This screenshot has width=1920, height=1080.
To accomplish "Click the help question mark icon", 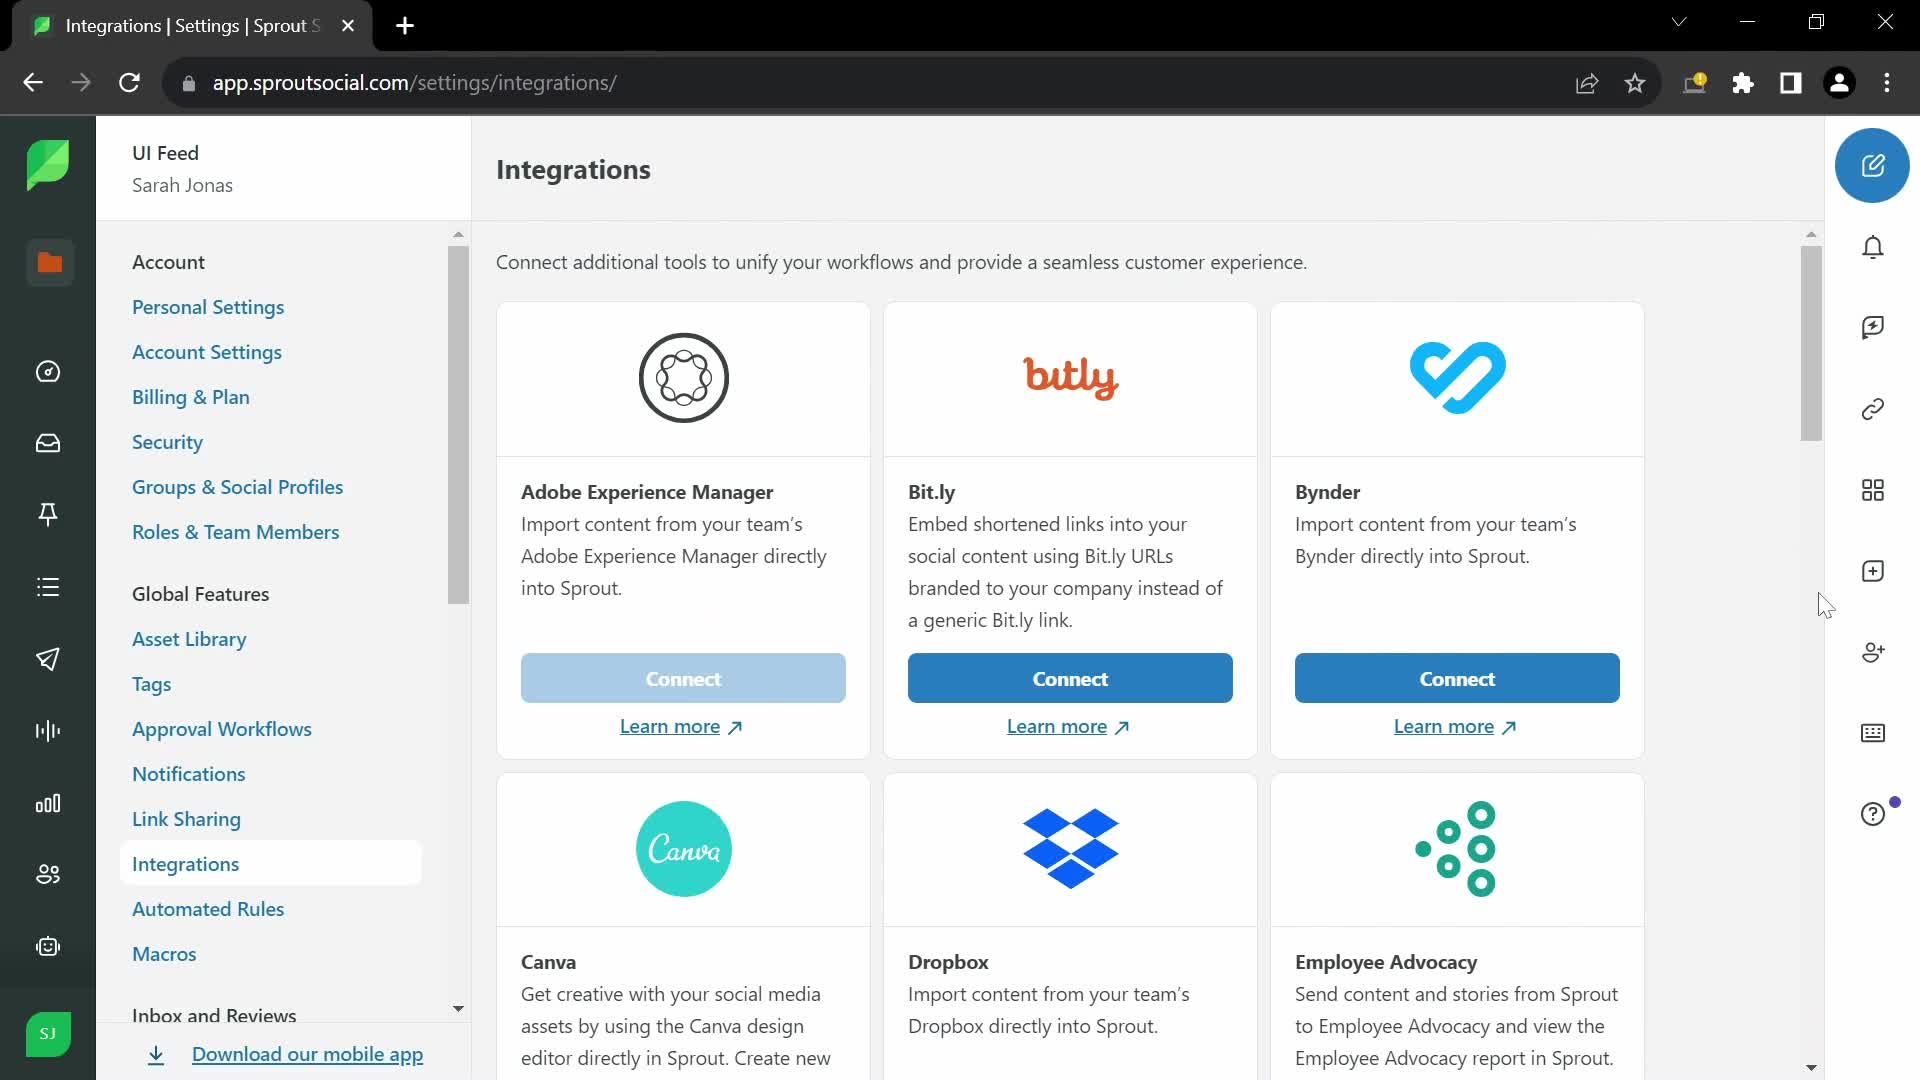I will click(x=1873, y=814).
